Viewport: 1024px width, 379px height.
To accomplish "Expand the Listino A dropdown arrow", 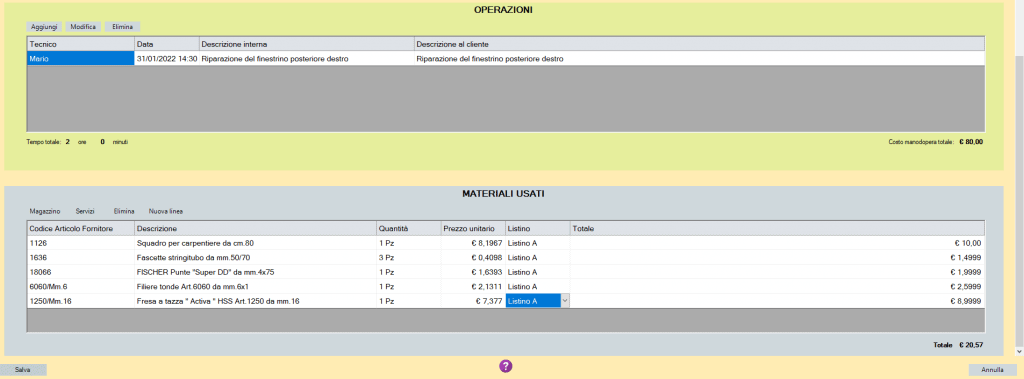I will [x=565, y=301].
